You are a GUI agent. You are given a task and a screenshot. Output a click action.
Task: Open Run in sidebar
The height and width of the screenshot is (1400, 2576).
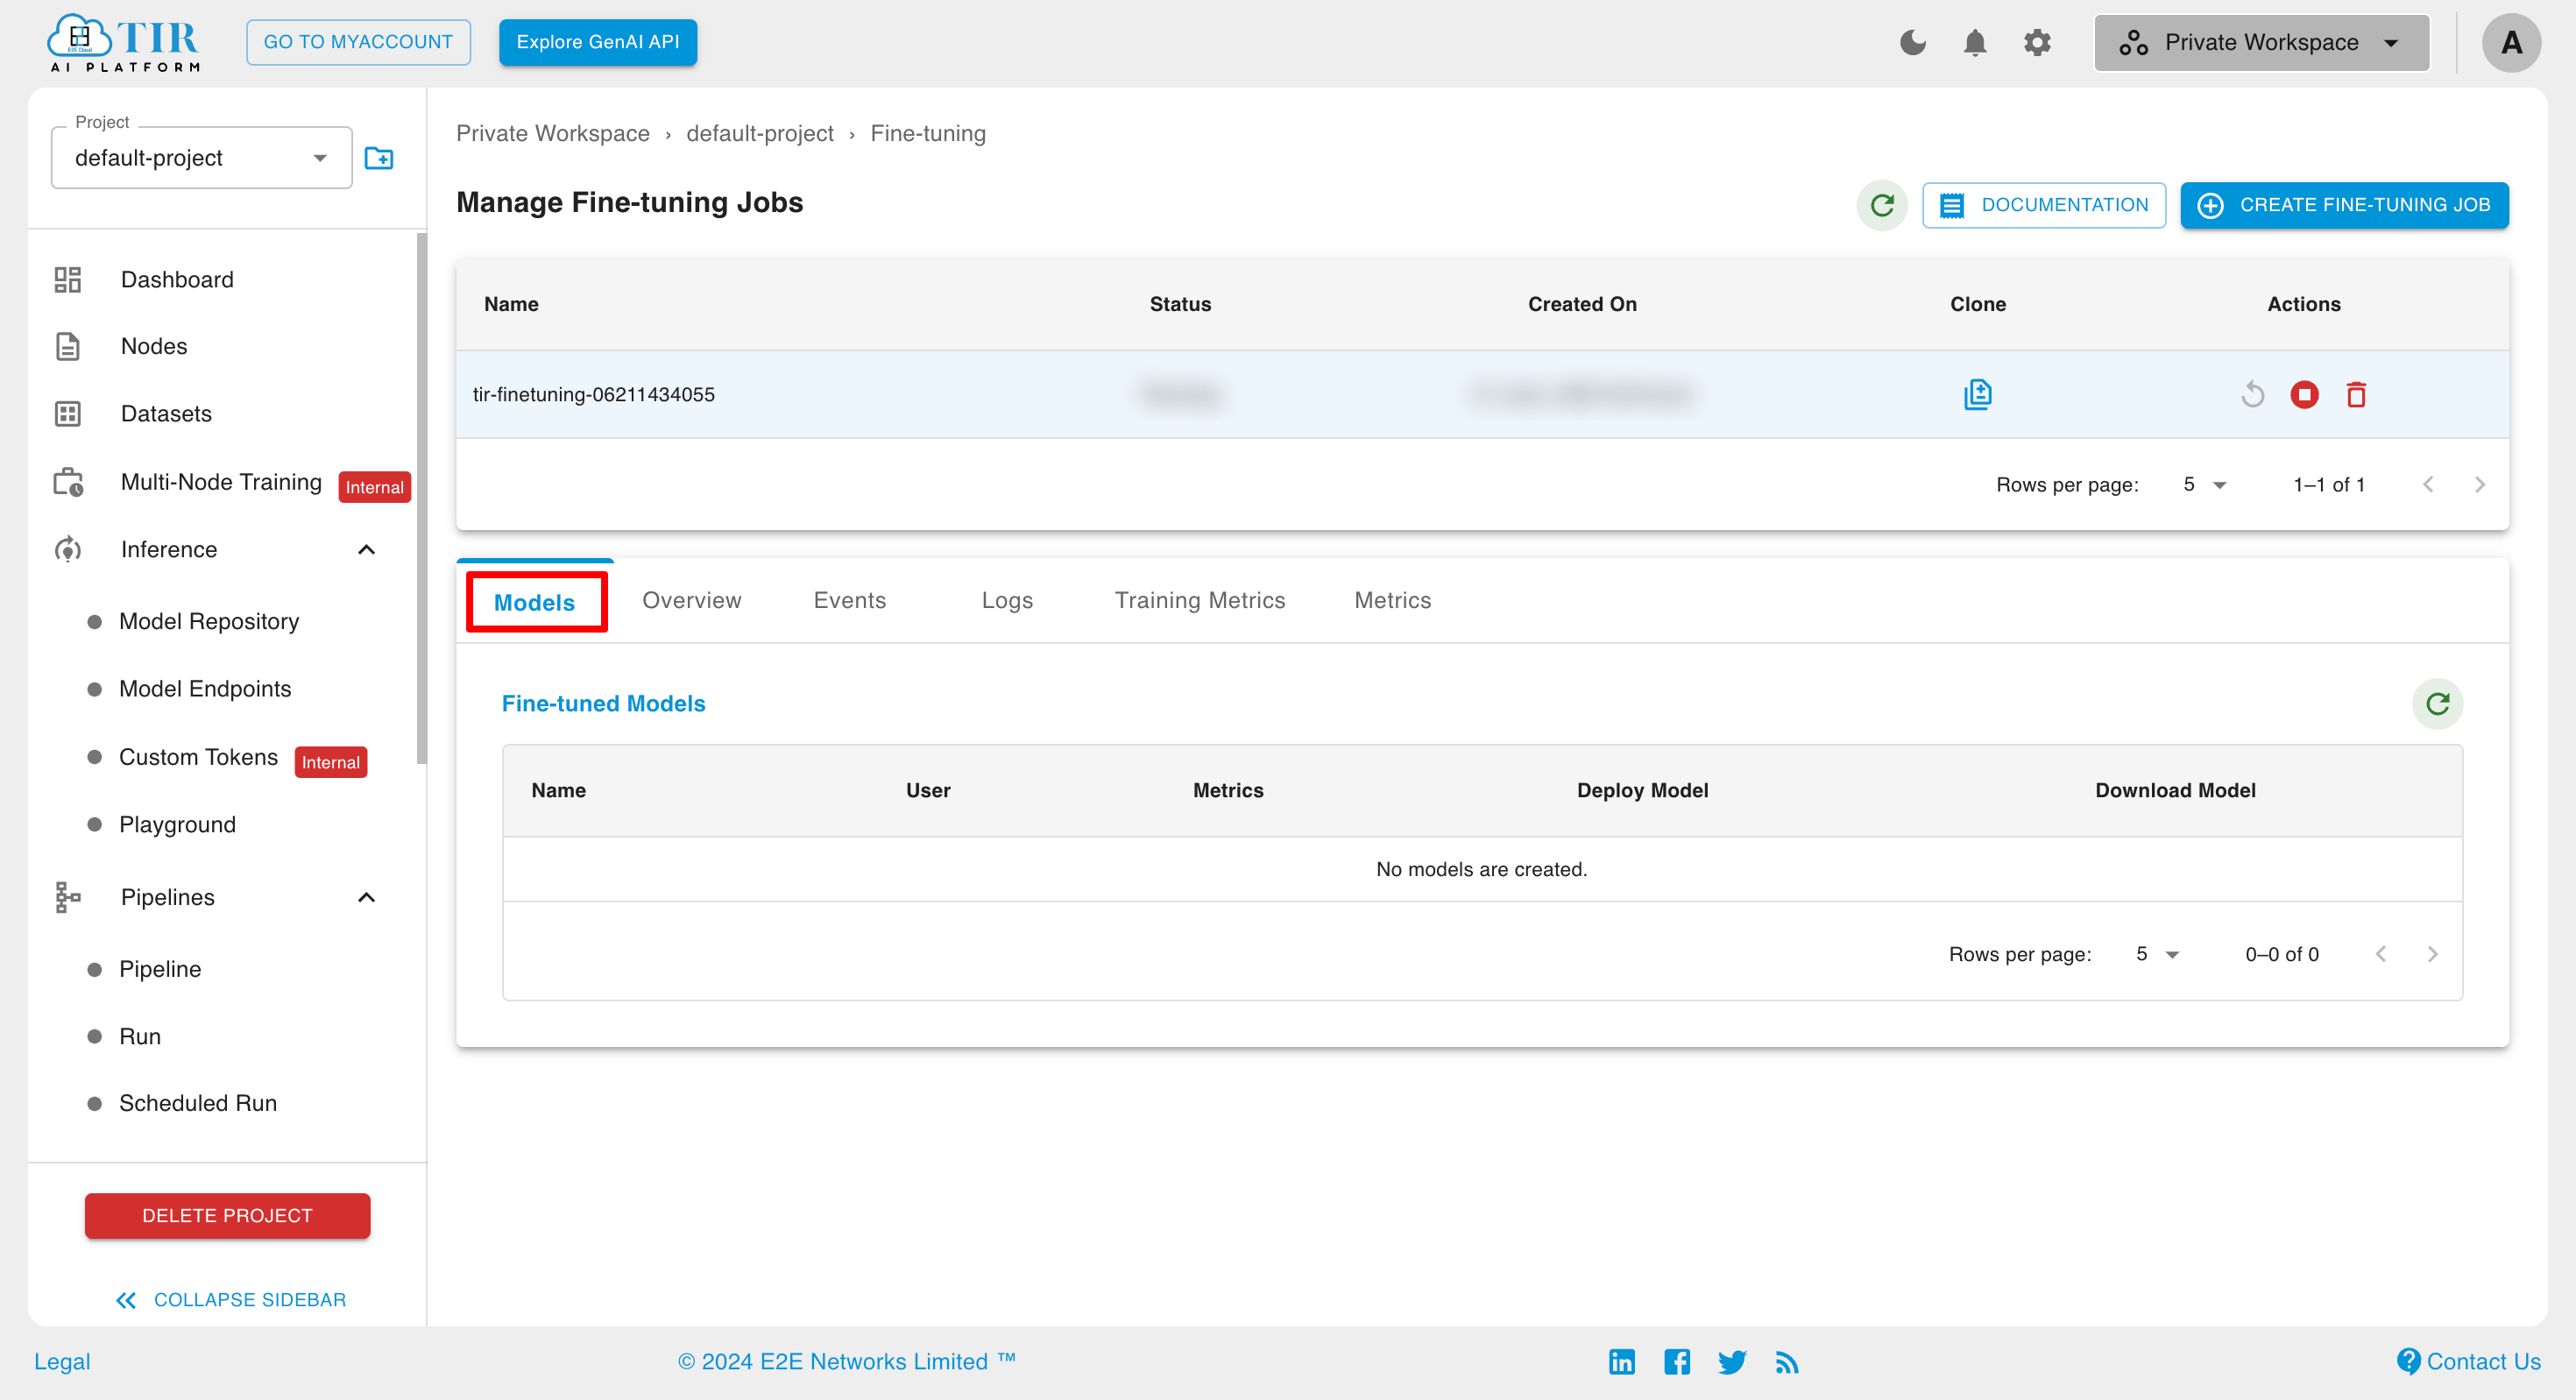(x=140, y=1036)
